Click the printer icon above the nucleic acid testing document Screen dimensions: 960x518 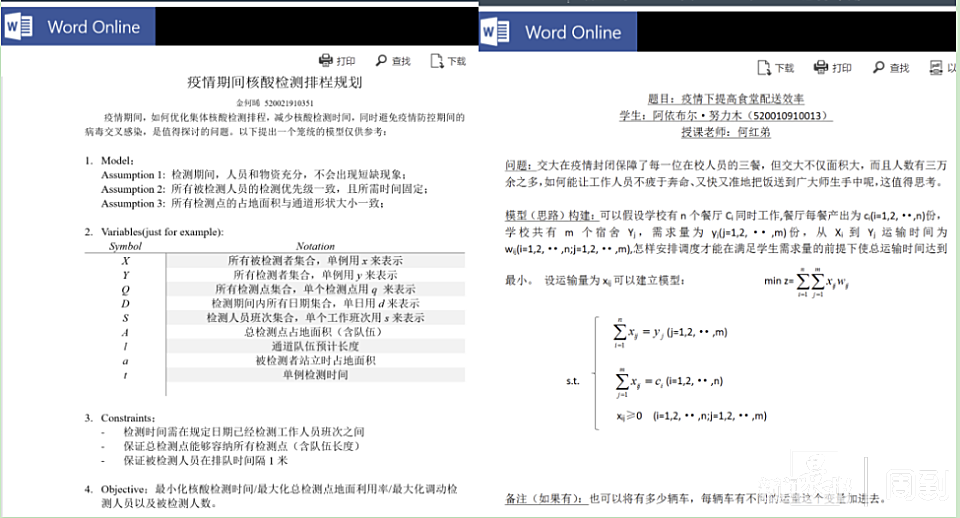325,61
